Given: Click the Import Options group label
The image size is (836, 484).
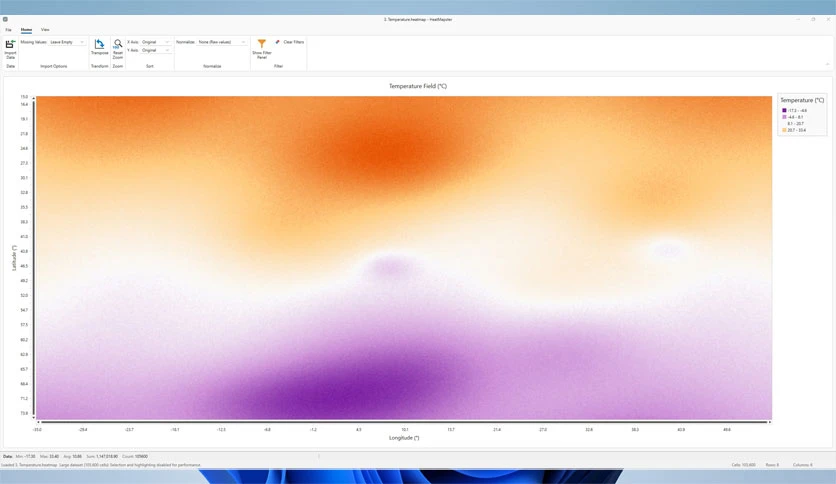Looking at the screenshot, I should tap(54, 66).
